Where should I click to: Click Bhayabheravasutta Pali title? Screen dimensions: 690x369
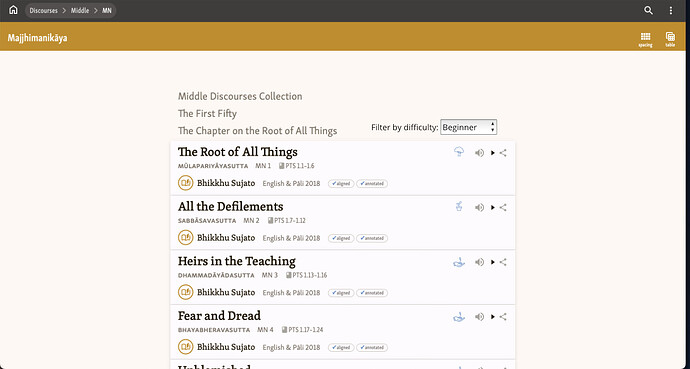214,330
